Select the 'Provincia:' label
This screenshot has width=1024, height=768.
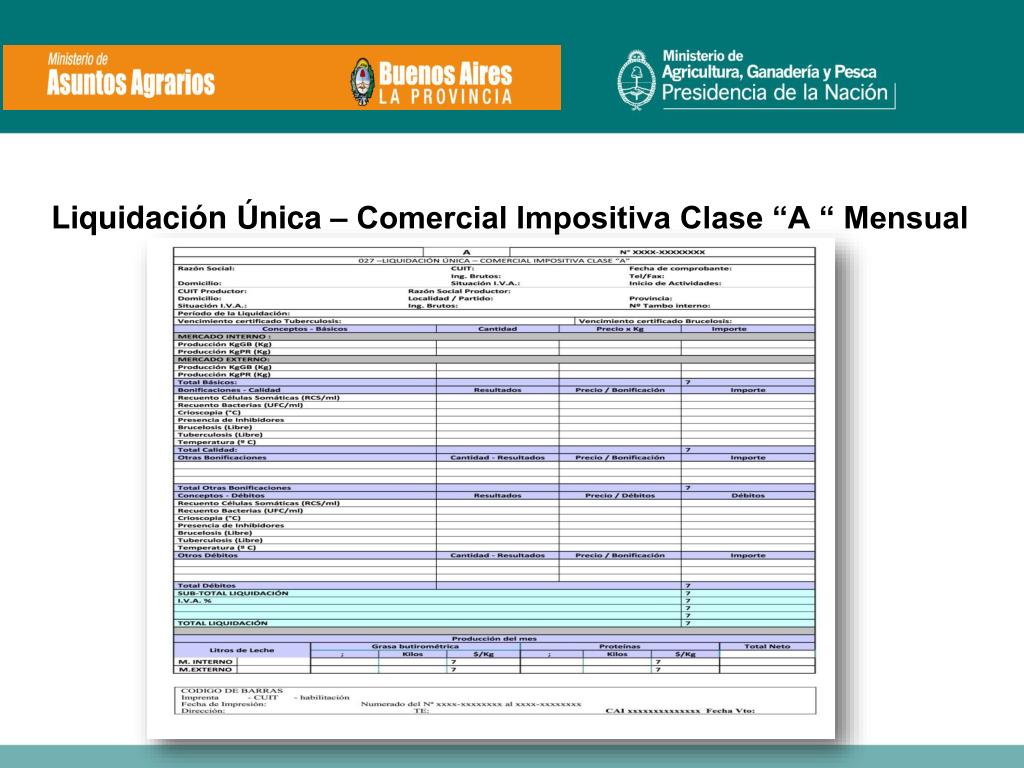650,298
